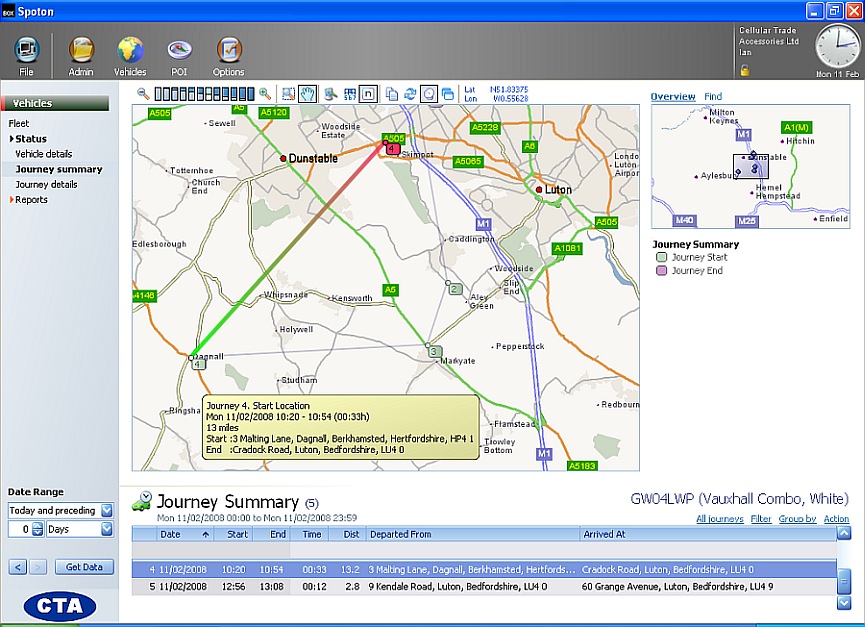Select the 12:56 Kendale Road journey row

pyautogui.click(x=480, y=586)
